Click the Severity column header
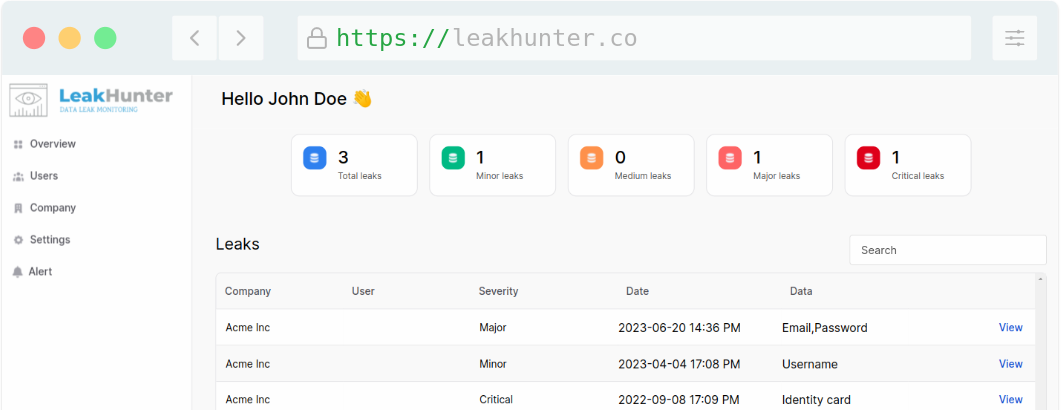Viewport: 1061px width, 410px height. click(498, 292)
